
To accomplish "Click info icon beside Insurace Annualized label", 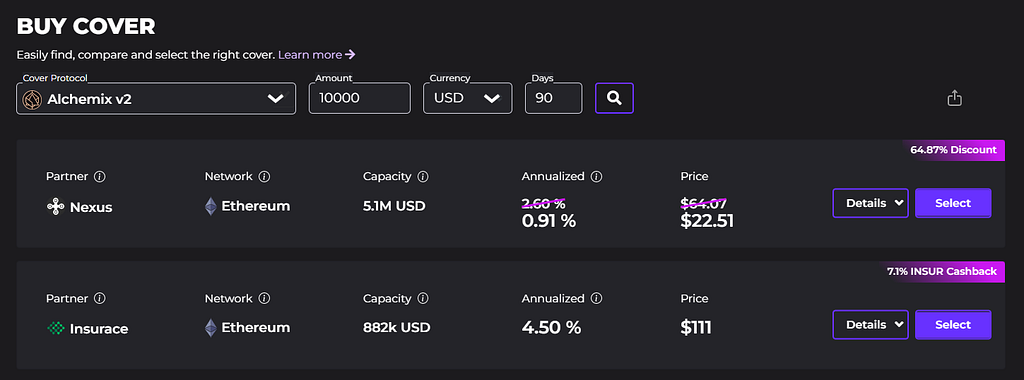I will (x=596, y=298).
